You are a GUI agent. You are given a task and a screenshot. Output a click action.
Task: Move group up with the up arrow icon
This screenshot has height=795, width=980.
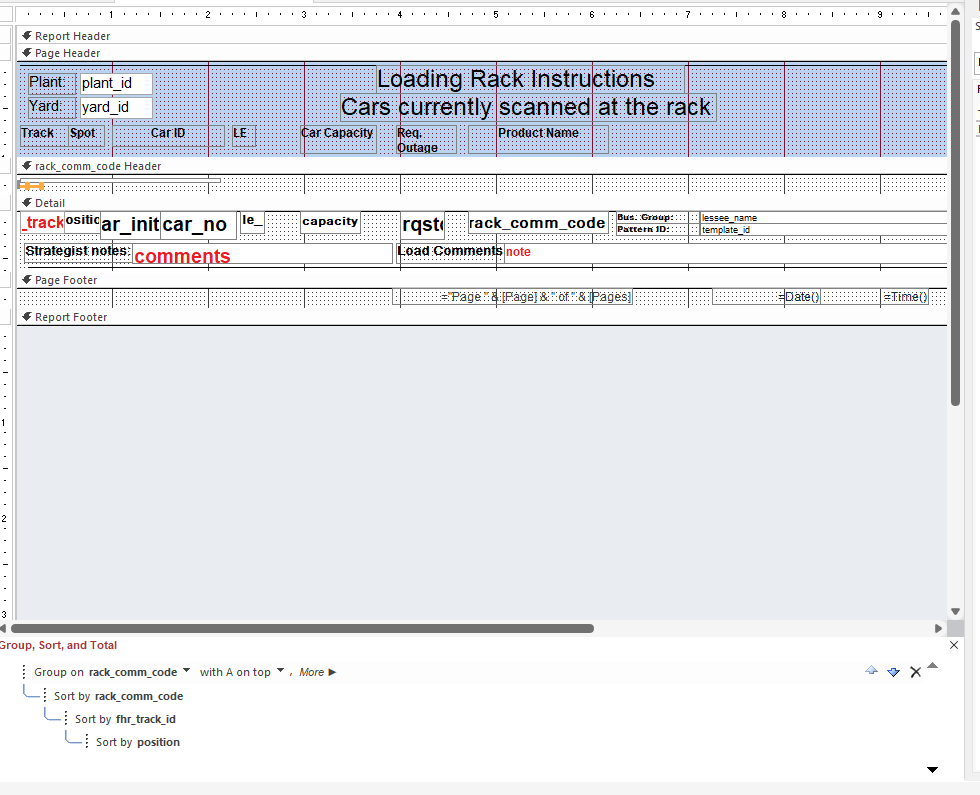871,671
